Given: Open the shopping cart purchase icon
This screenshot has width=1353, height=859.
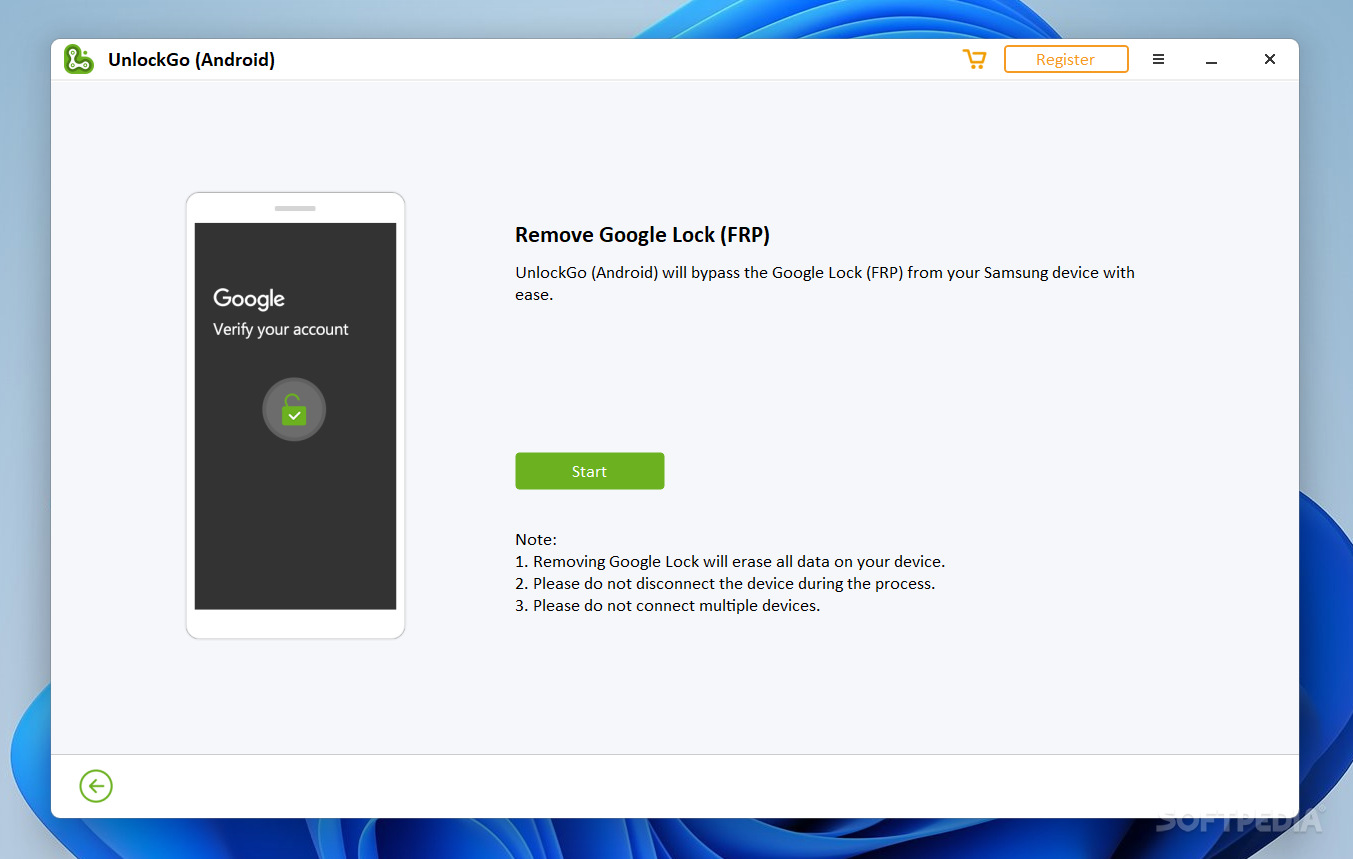Looking at the screenshot, I should (974, 60).
